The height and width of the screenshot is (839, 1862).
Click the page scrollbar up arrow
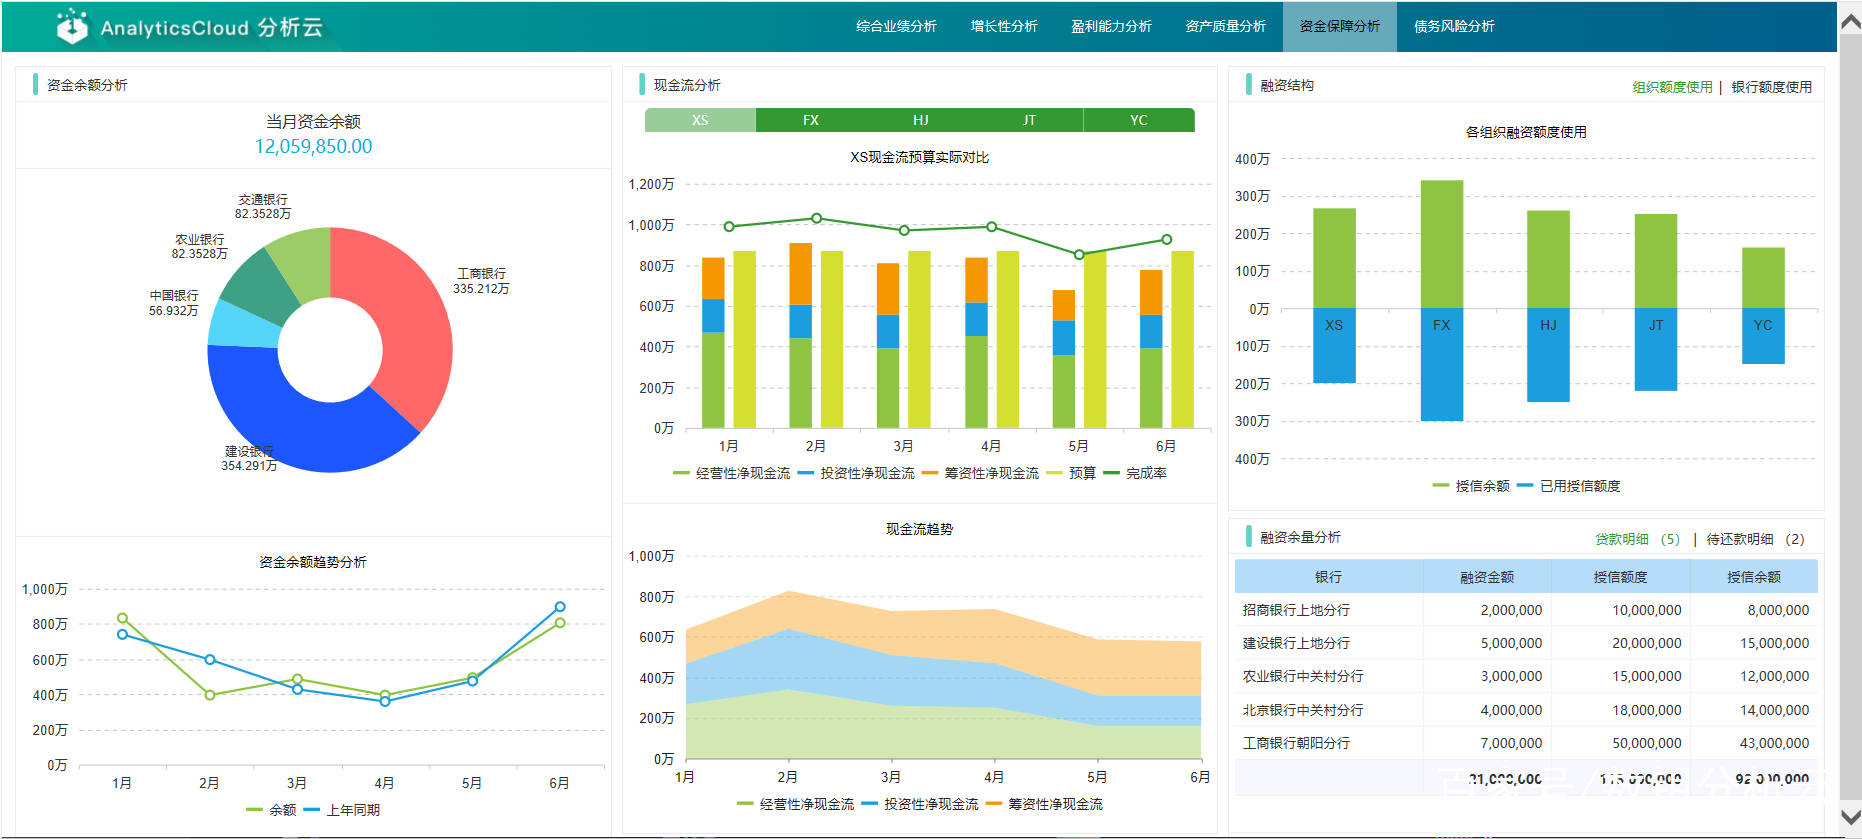(1850, 21)
